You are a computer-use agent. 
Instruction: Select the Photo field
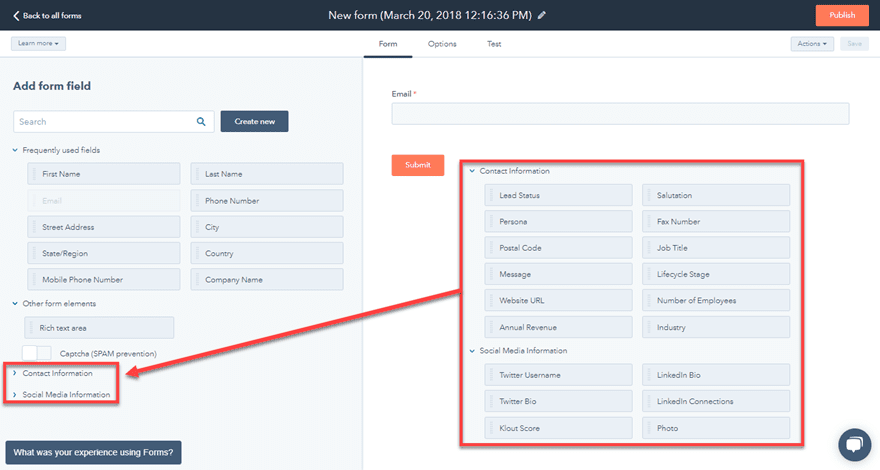pyautogui.click(x=716, y=428)
